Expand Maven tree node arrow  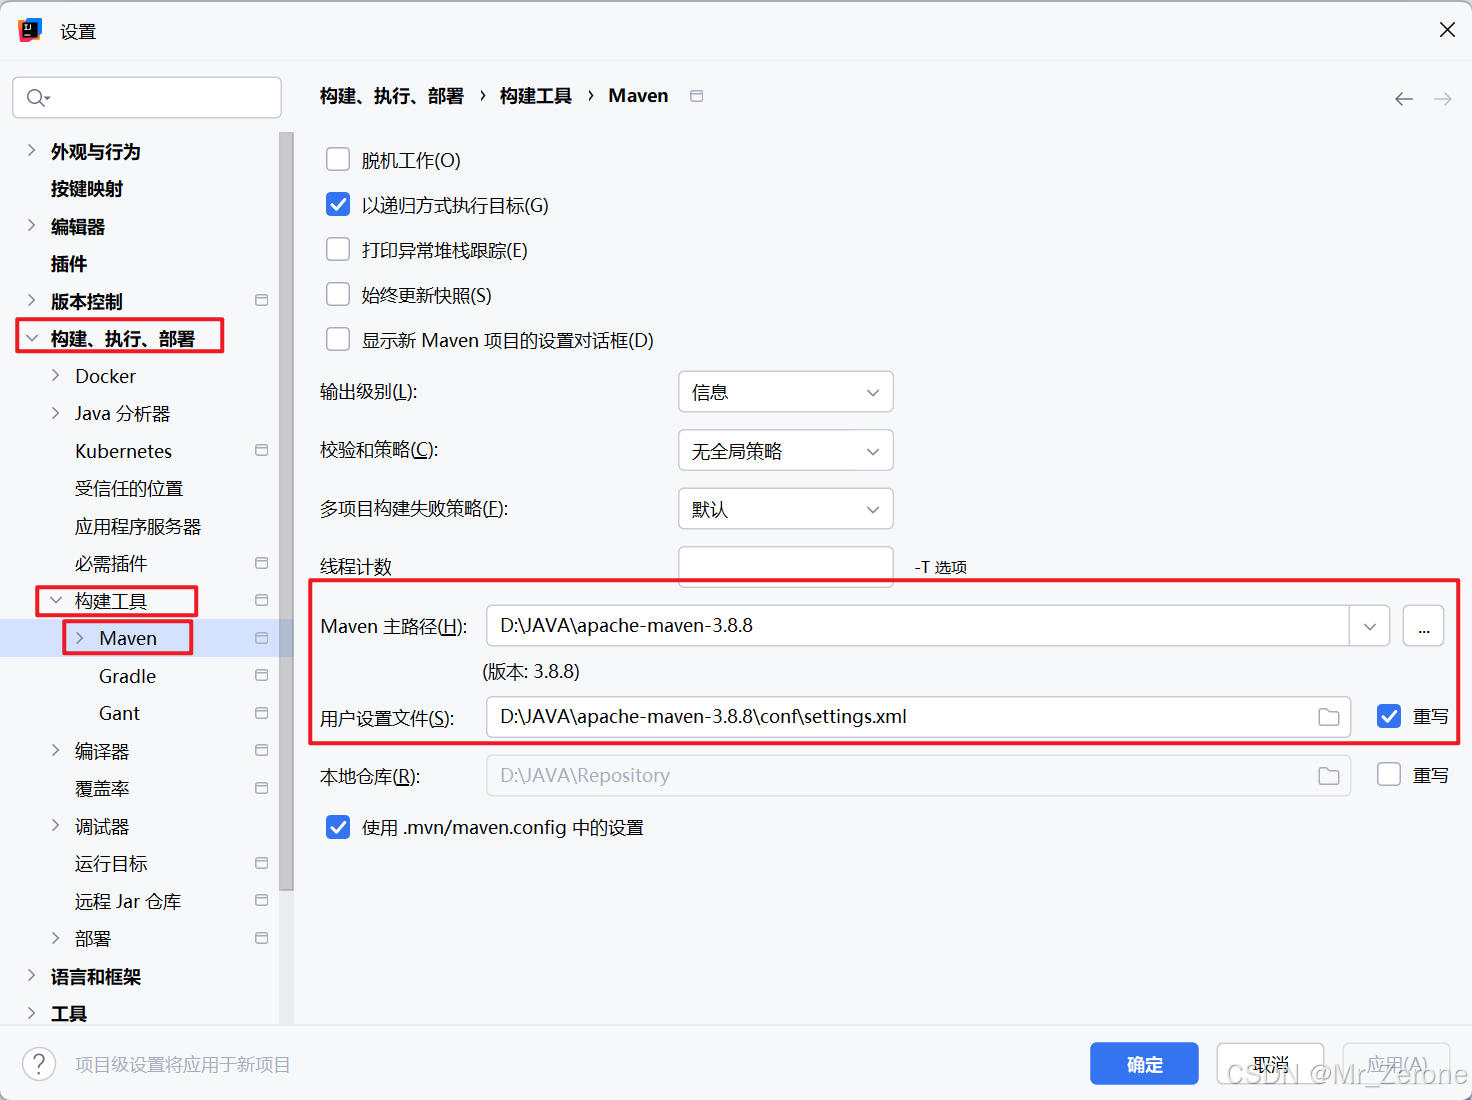pos(80,638)
